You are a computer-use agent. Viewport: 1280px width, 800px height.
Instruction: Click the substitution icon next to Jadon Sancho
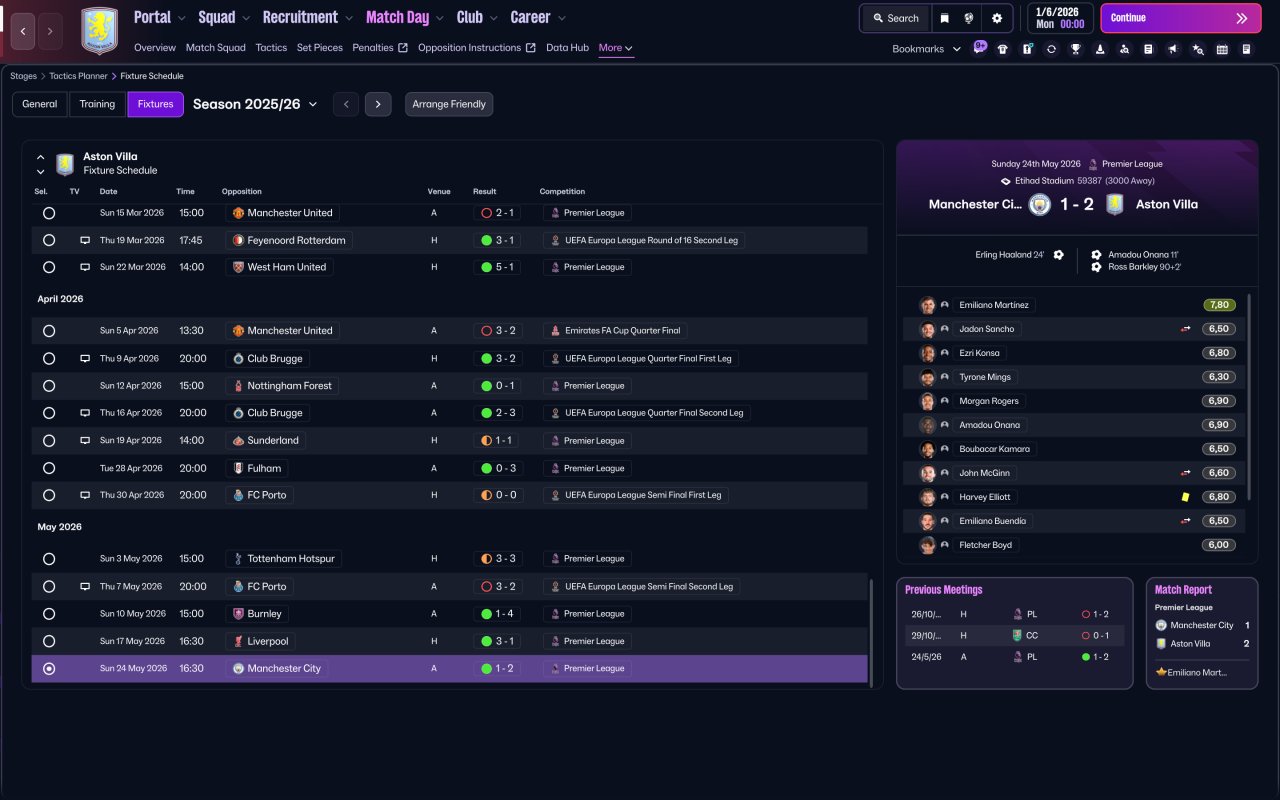coord(1185,329)
